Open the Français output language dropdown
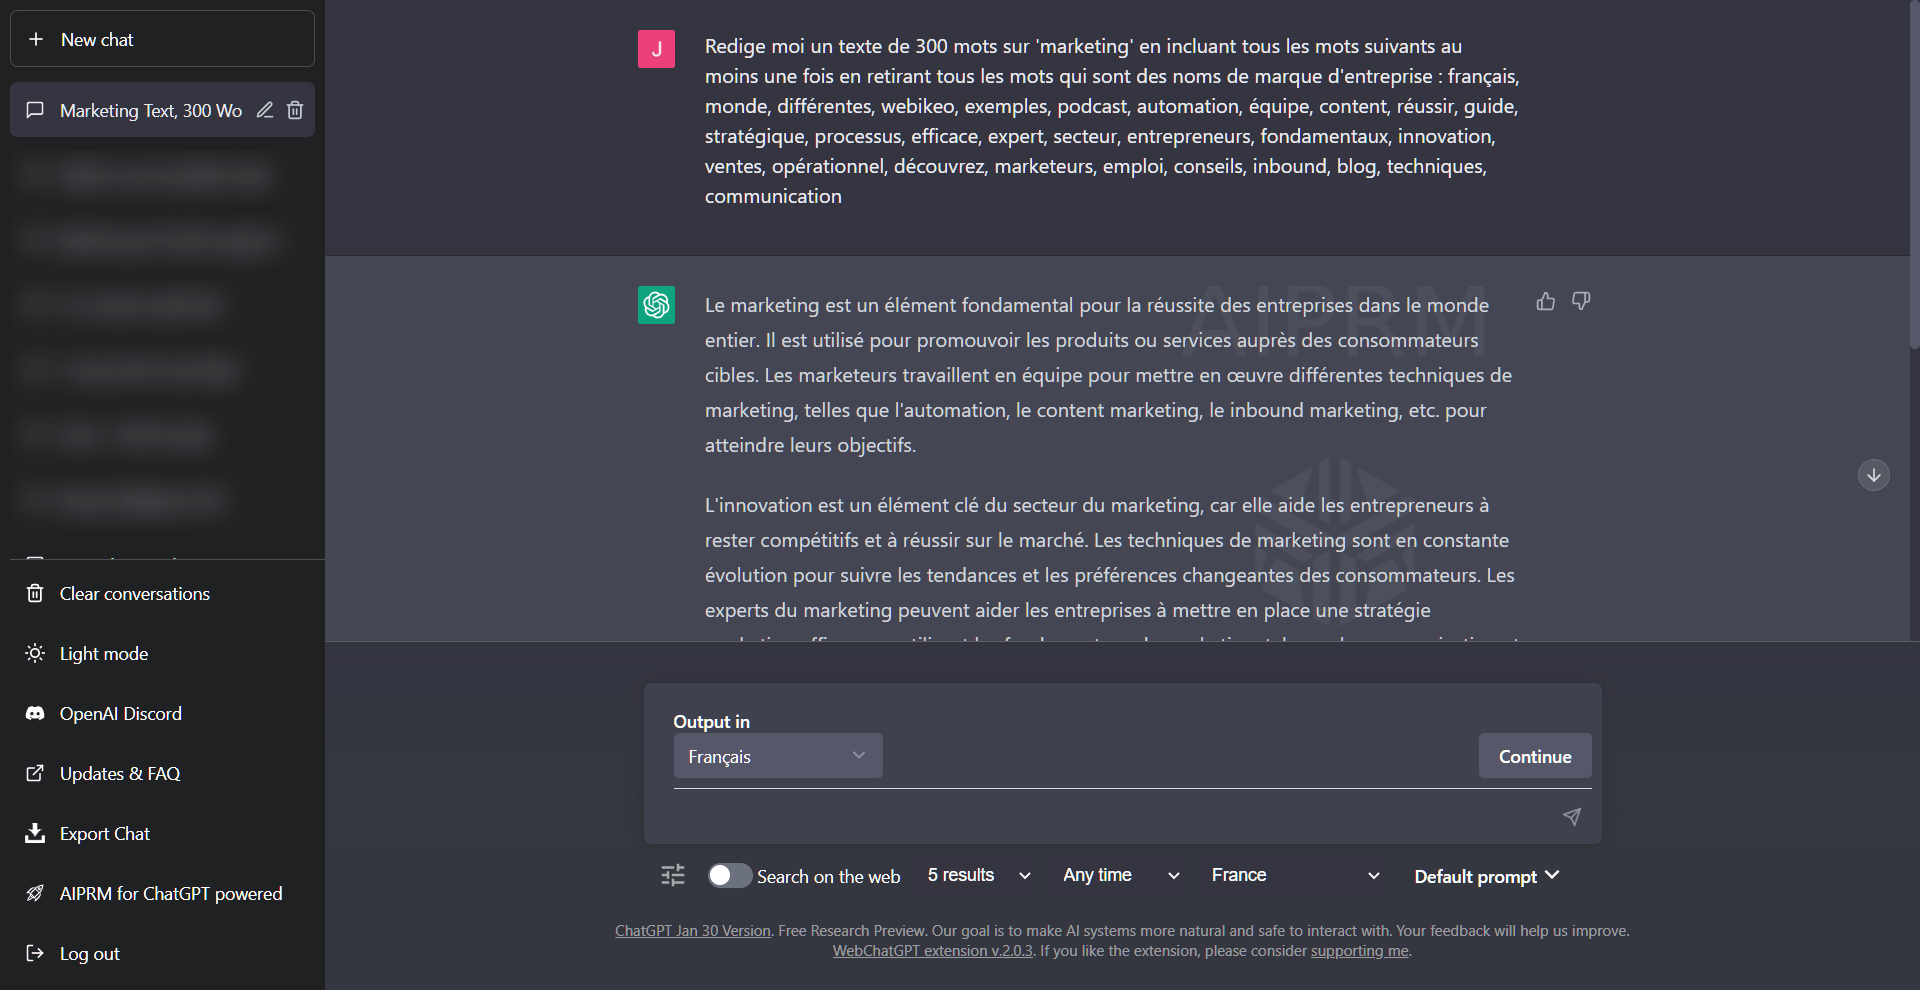This screenshot has height=990, width=1920. click(777, 756)
